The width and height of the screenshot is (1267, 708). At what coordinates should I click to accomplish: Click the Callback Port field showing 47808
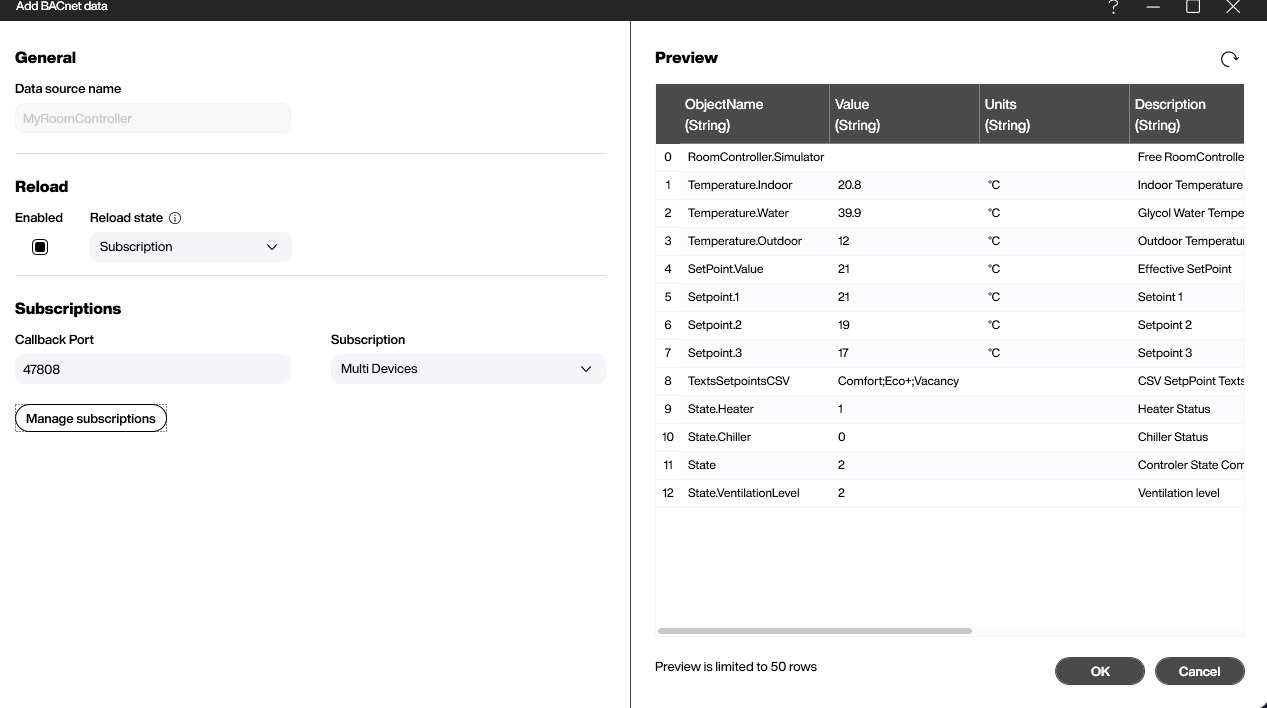point(152,369)
